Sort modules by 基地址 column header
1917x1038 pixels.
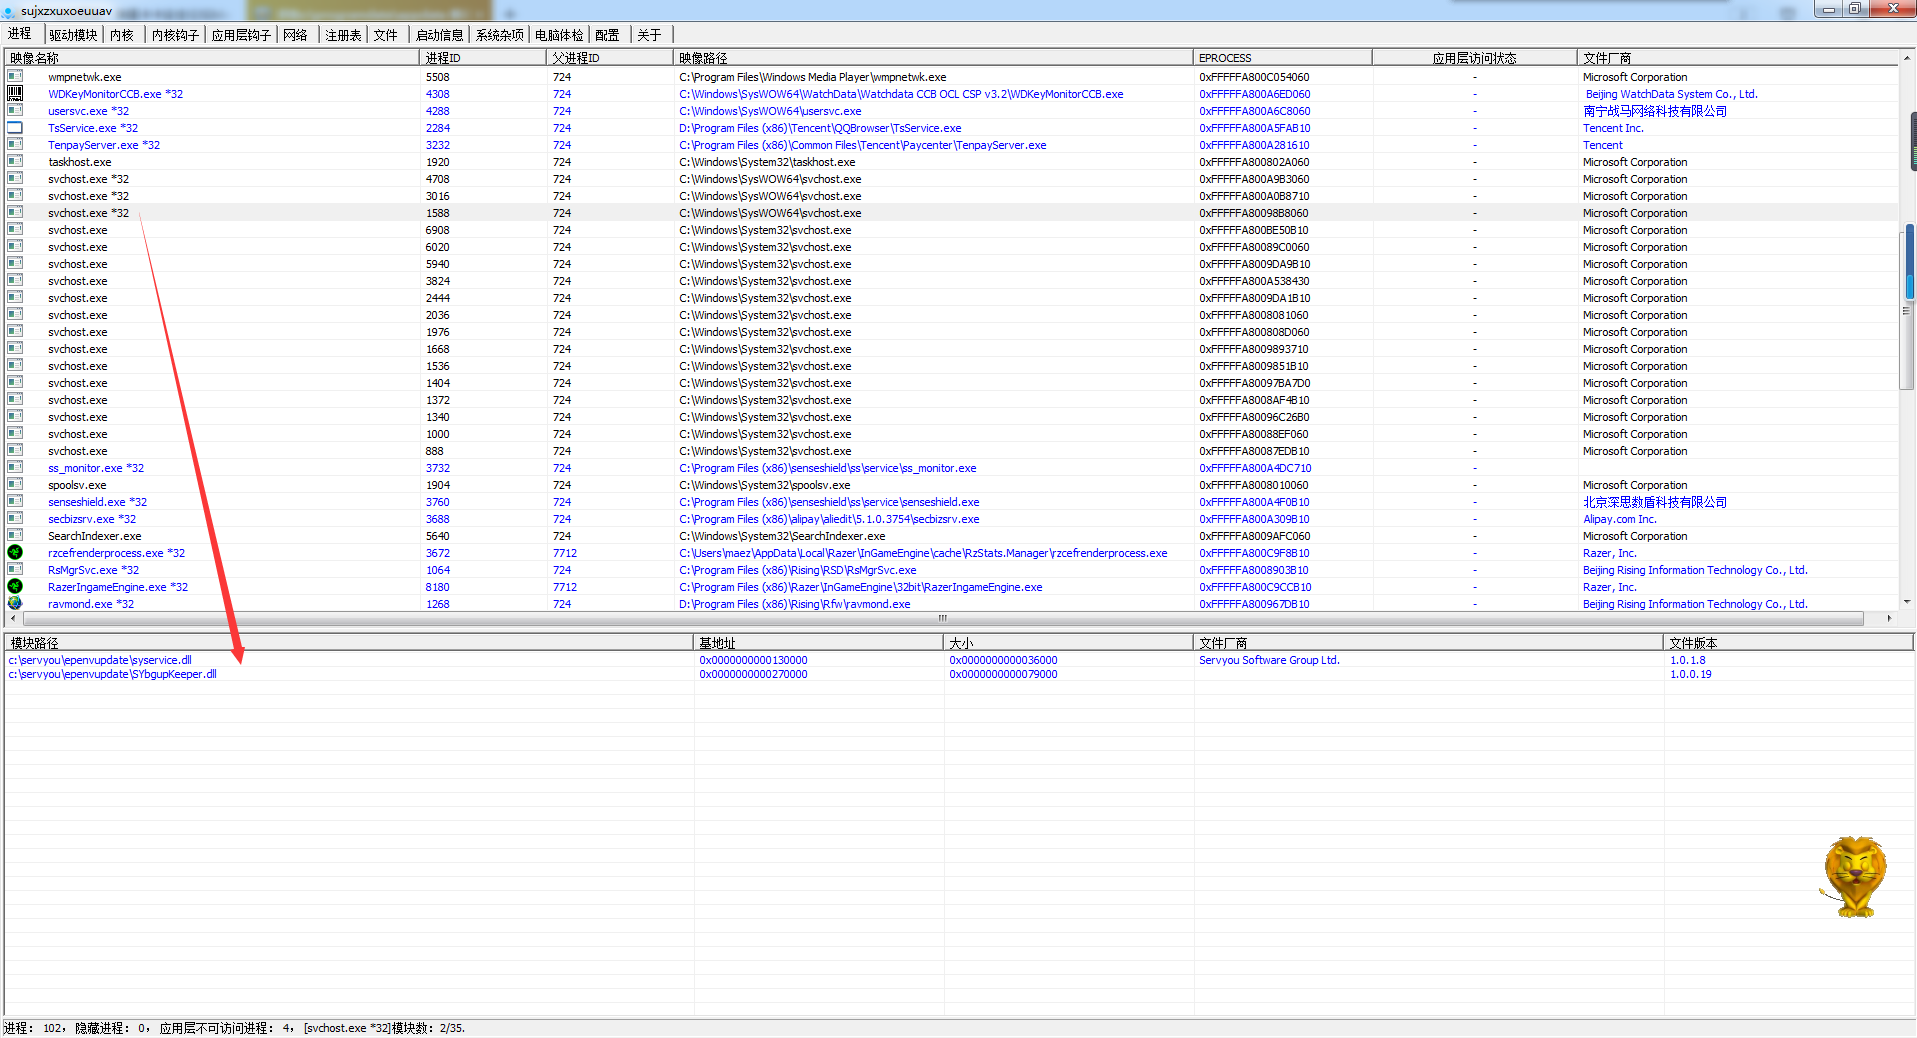[x=819, y=643]
